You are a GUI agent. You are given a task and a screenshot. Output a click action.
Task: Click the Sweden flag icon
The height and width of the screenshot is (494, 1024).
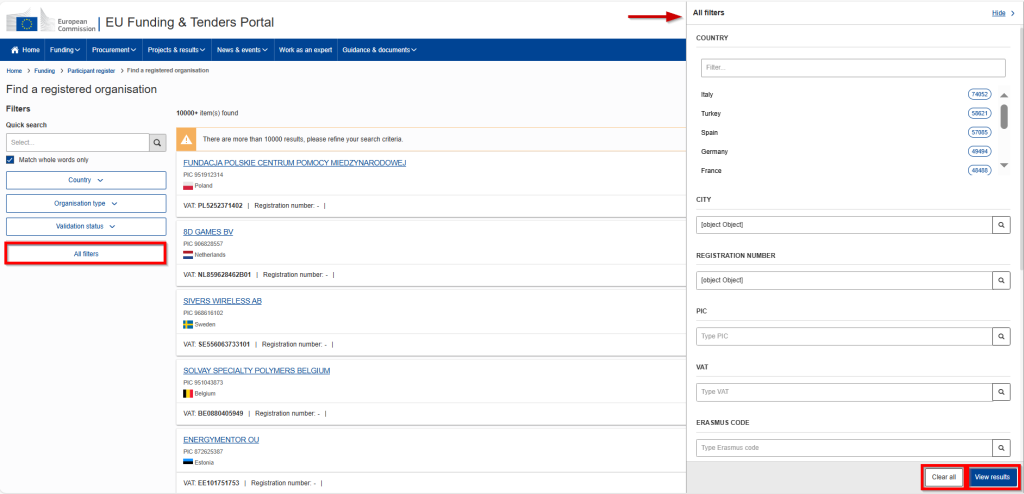coord(188,324)
